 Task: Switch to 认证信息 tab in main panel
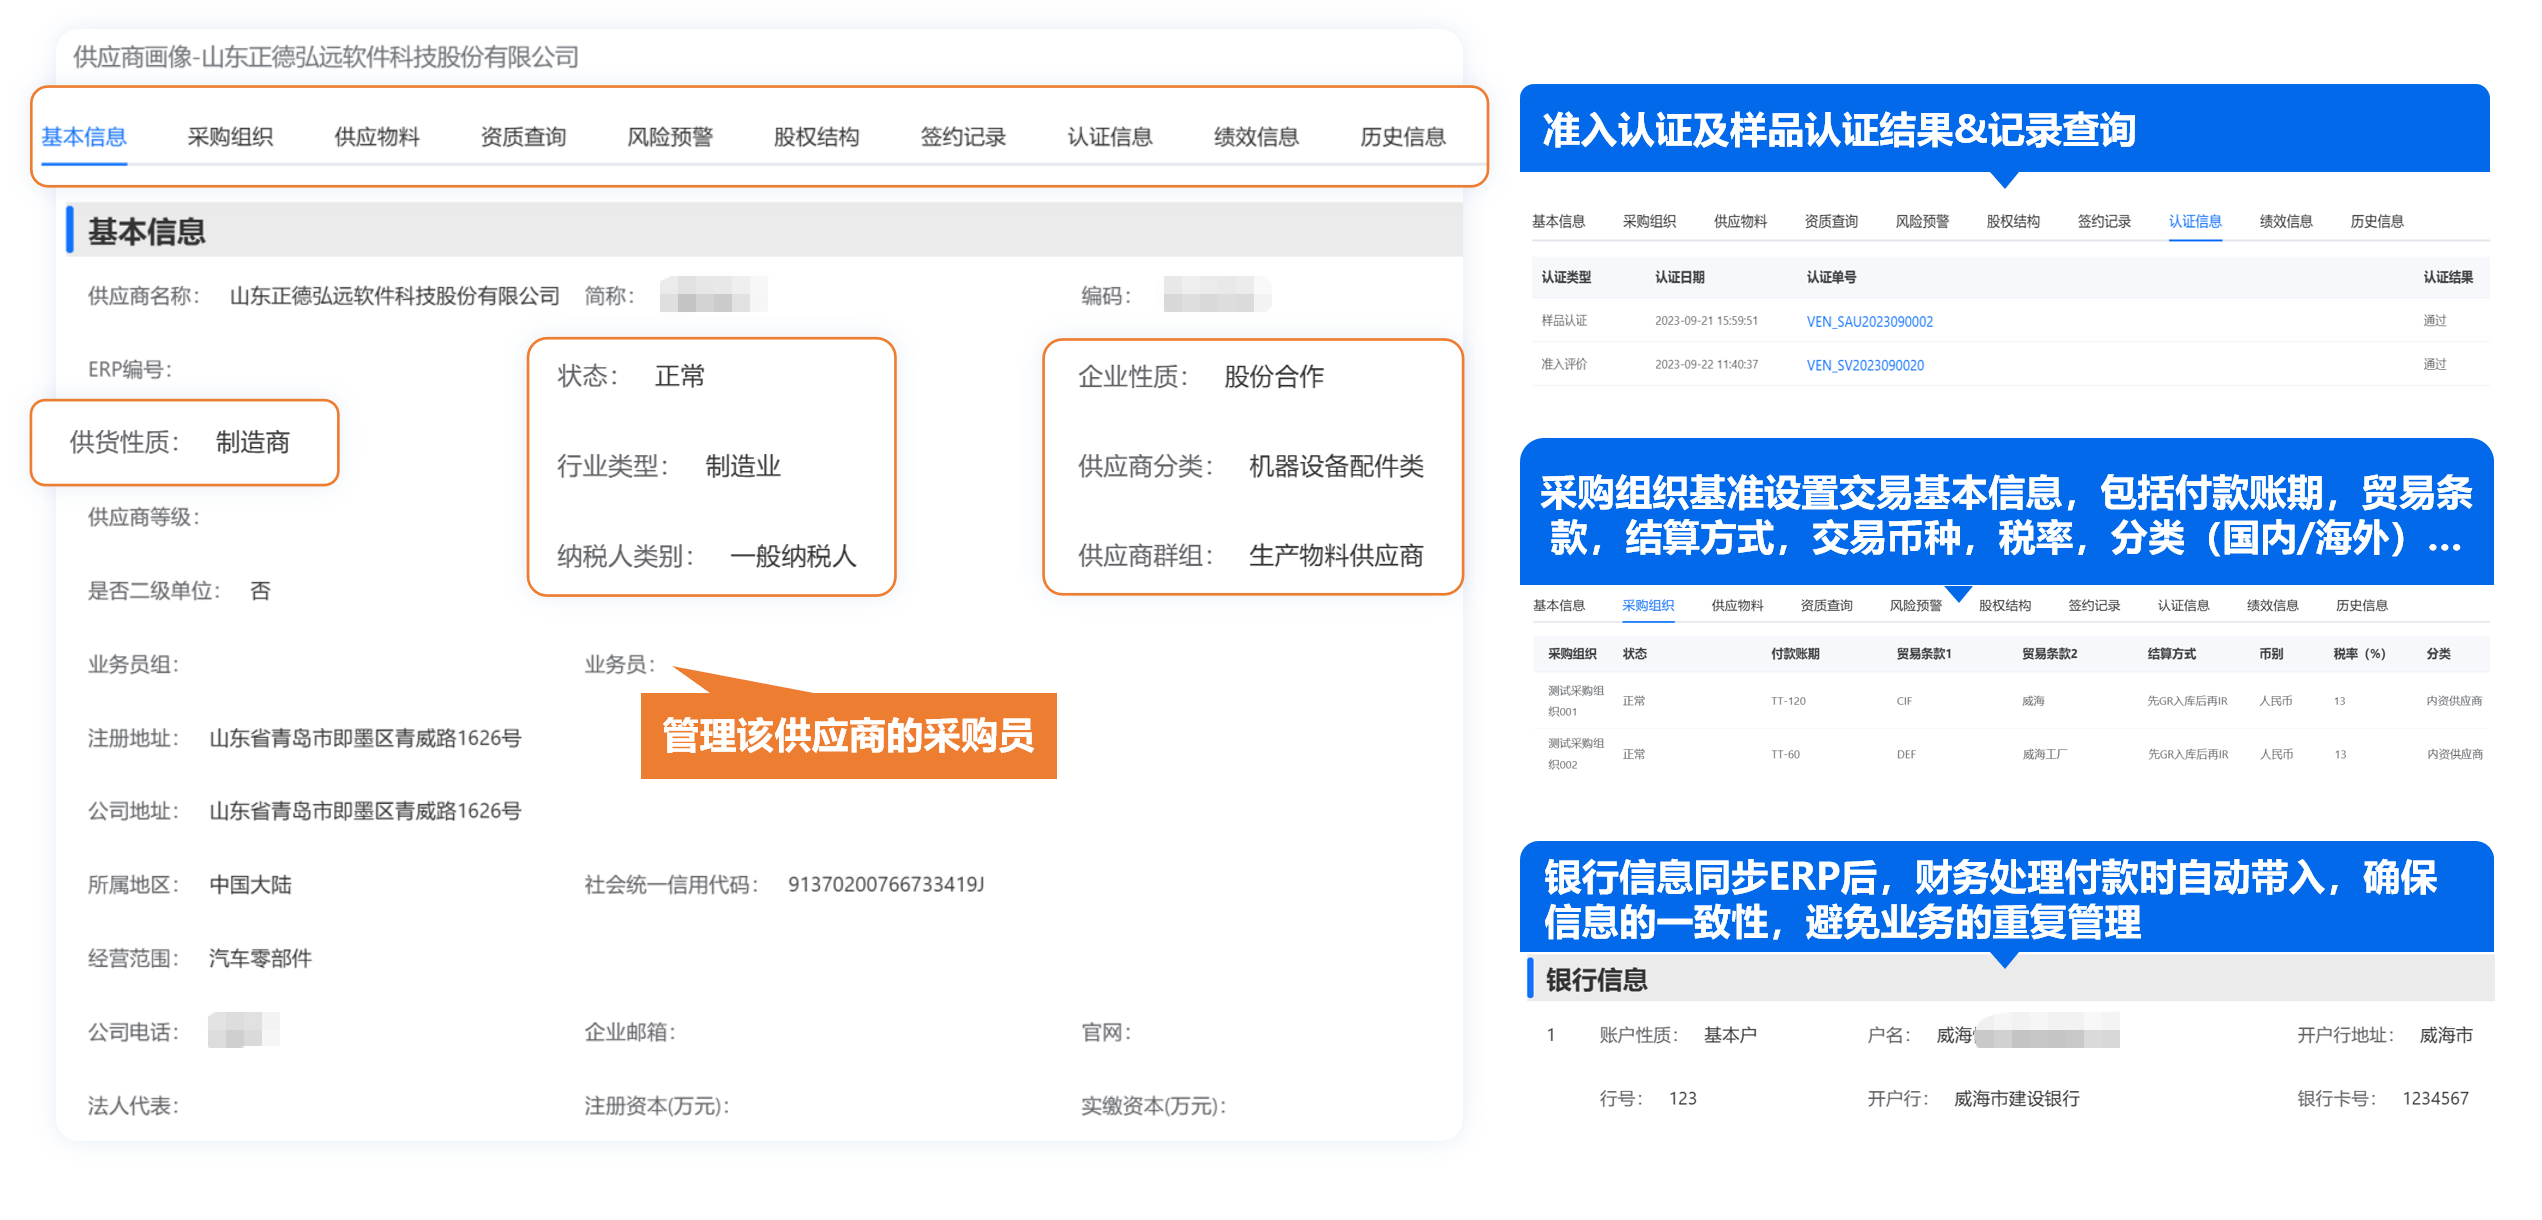pos(1110,137)
